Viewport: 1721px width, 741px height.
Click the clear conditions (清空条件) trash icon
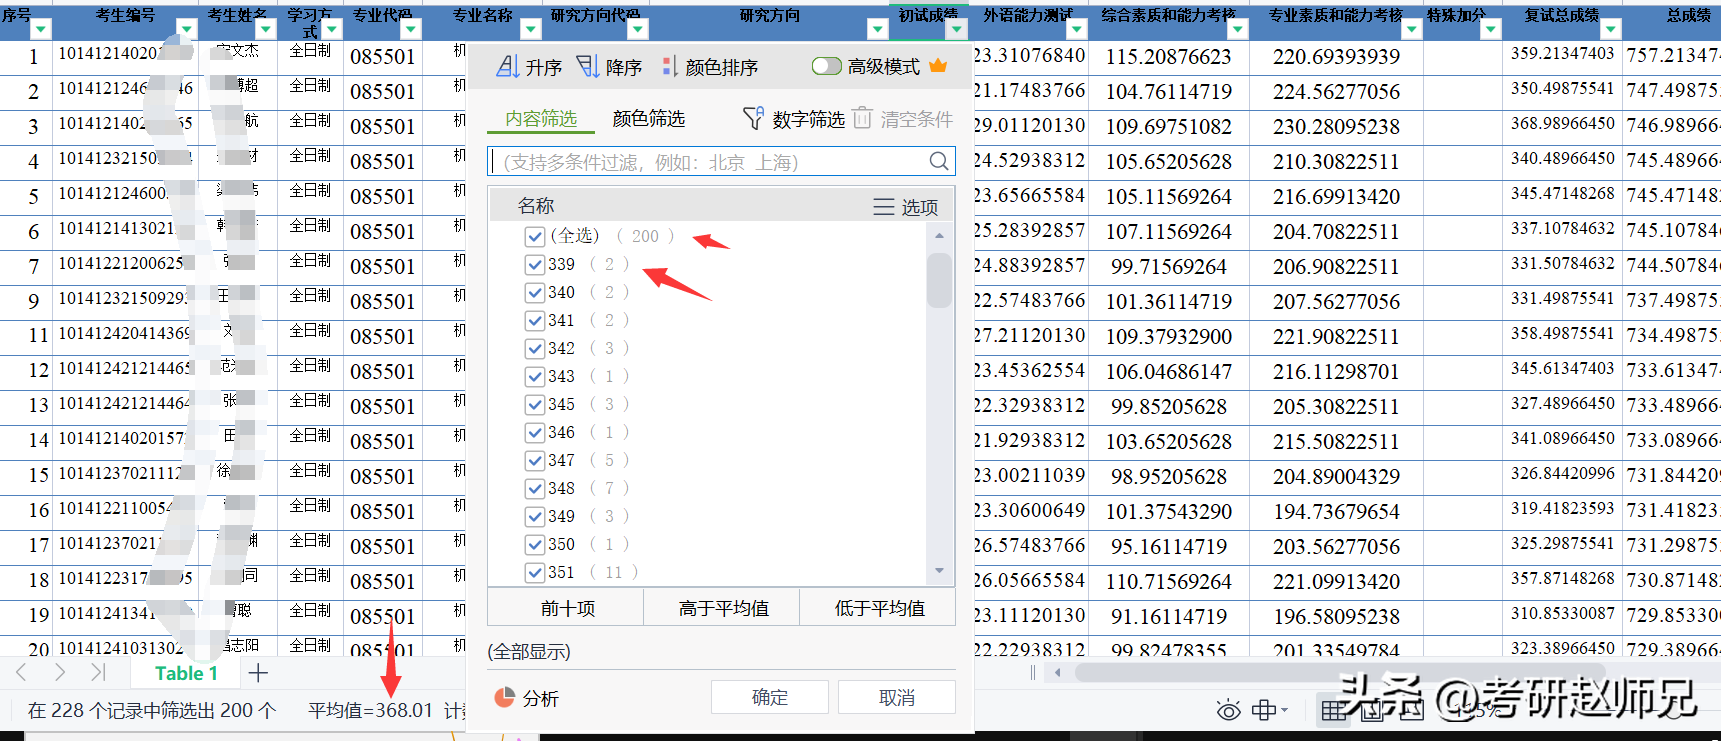862,119
